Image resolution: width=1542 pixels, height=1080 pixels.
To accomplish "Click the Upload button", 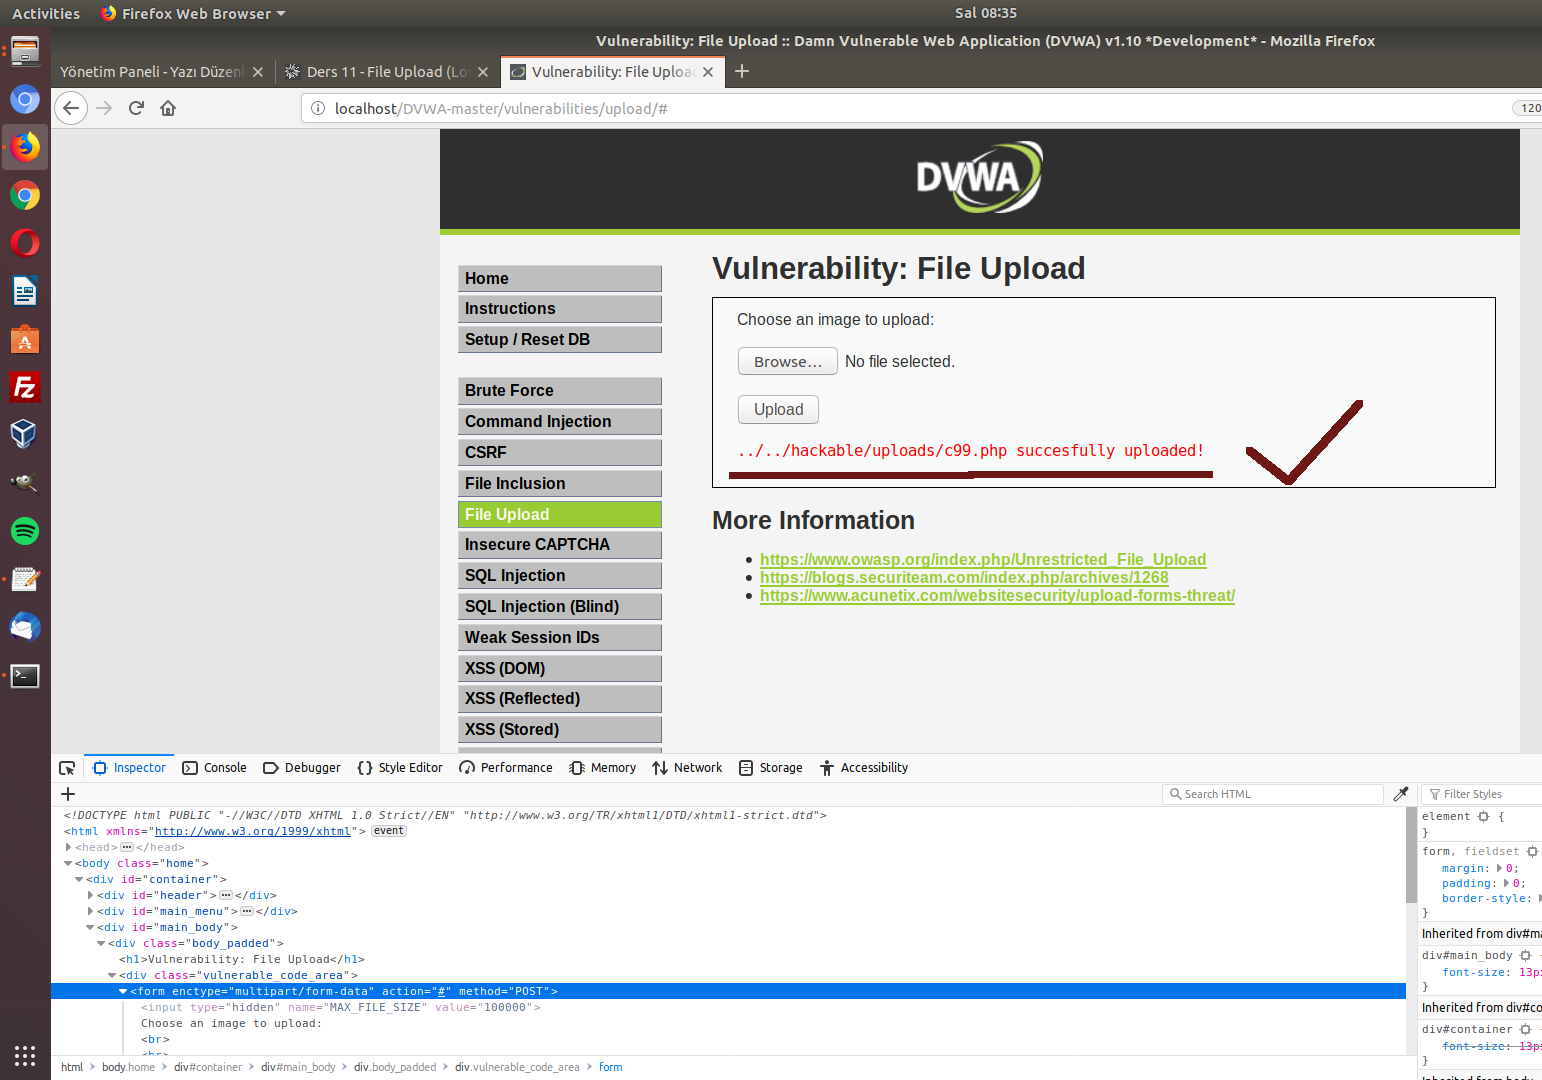I will pyautogui.click(x=778, y=409).
